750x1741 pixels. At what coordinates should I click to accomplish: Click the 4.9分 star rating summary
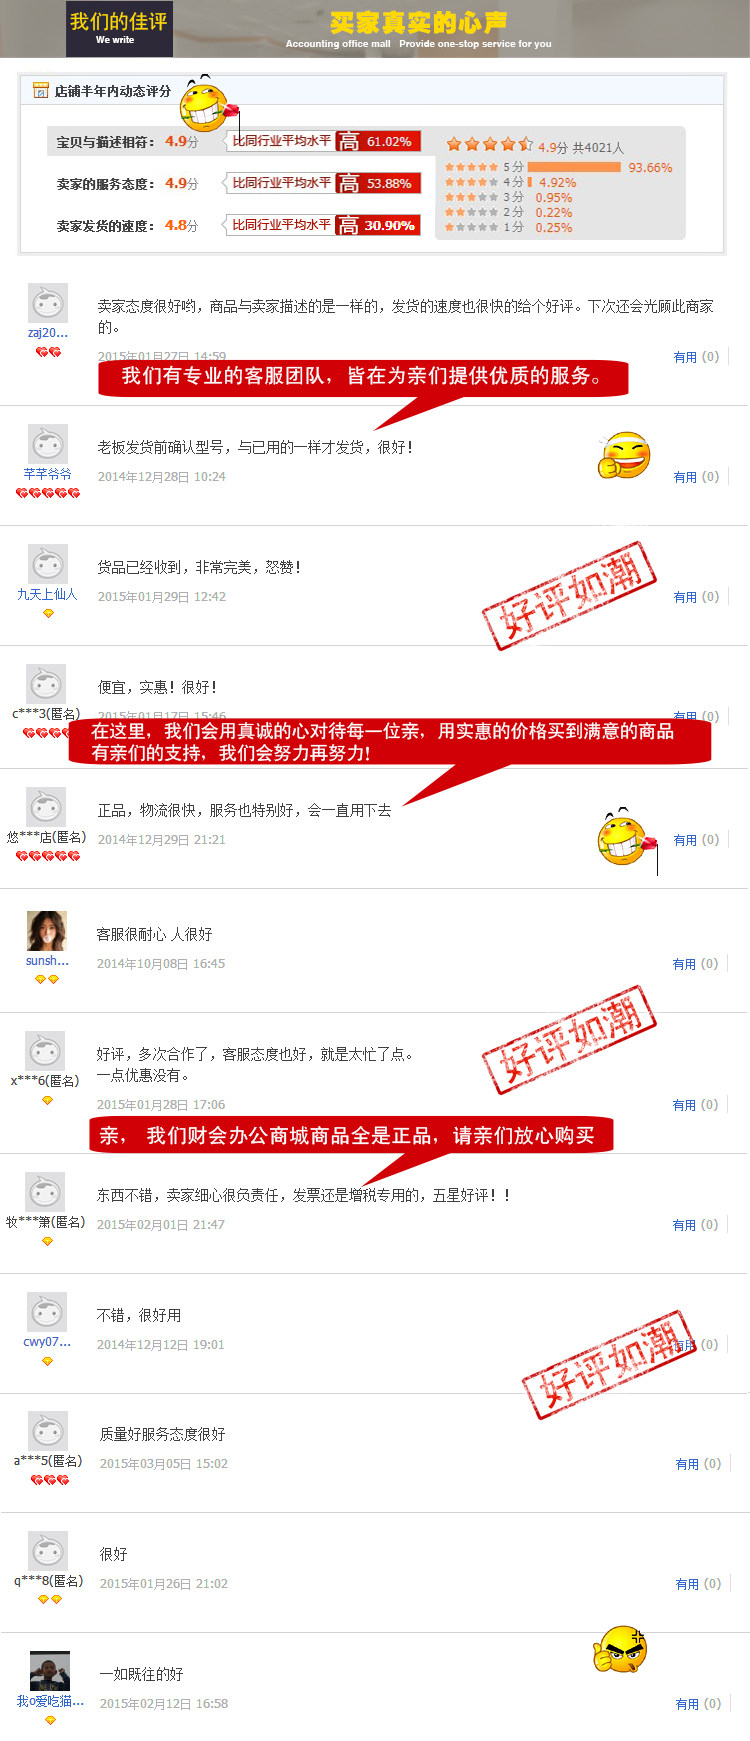(x=535, y=146)
